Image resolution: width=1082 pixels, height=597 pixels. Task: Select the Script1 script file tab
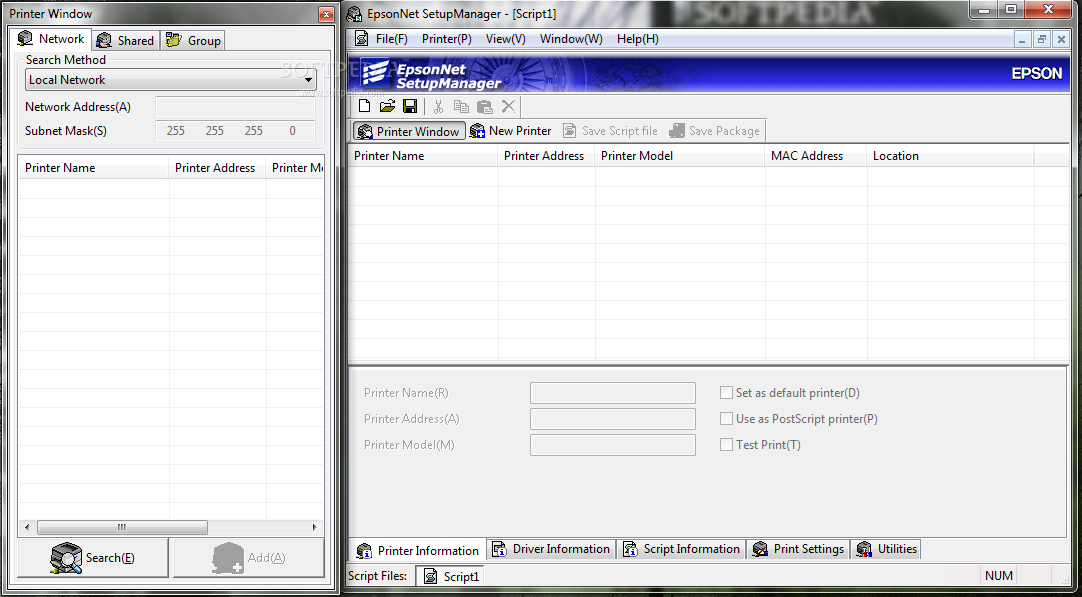tap(451, 576)
